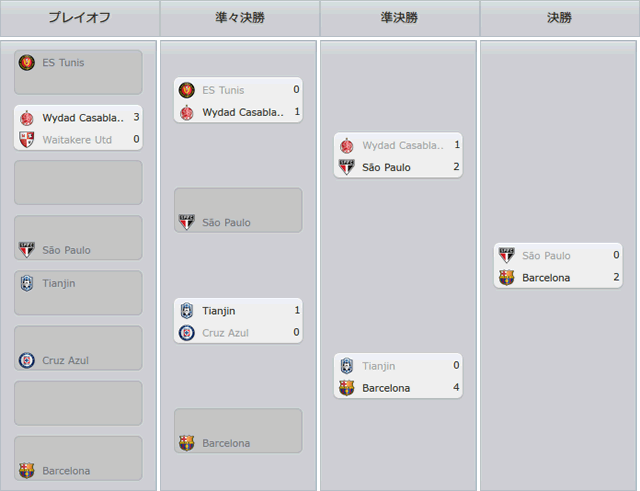The width and height of the screenshot is (640, 491).
Task: Select the プレイオフ column header
Action: tap(80, 18)
